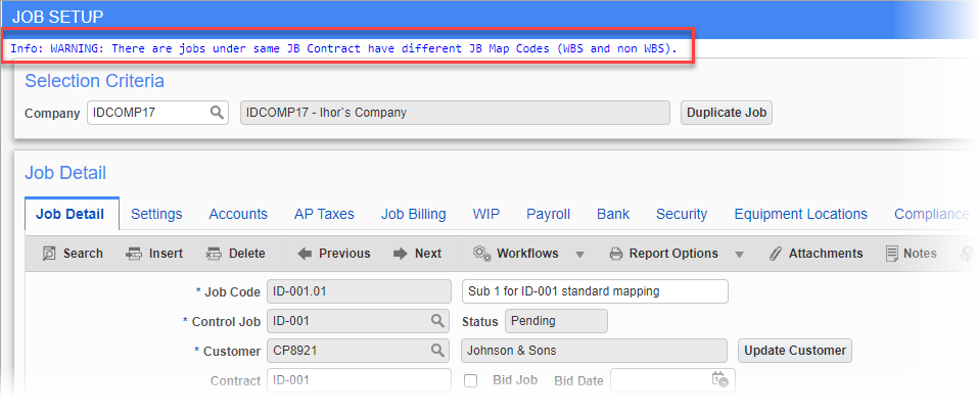Click the Delete record icon
The image size is (980, 399).
pos(214,254)
